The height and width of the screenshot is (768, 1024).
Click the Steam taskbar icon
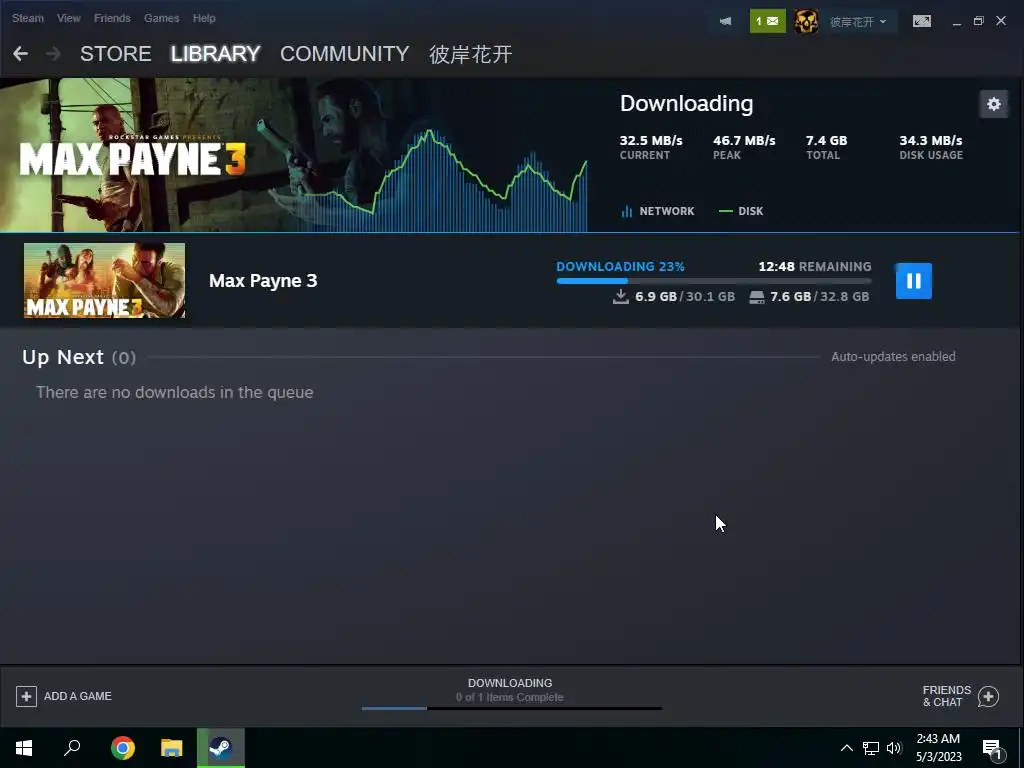pyautogui.click(x=221, y=748)
